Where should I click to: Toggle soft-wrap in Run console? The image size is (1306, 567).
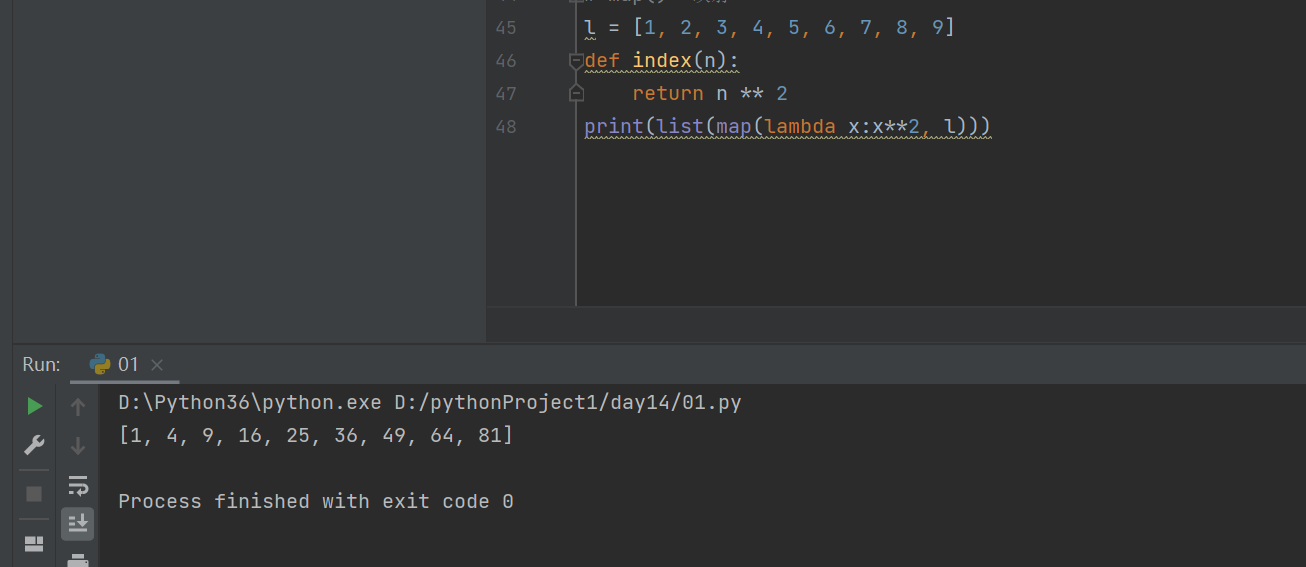(x=78, y=486)
